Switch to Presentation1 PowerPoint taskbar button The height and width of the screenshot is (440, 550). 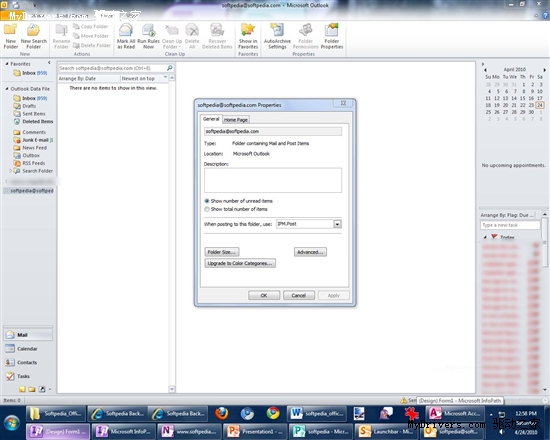pos(254,431)
